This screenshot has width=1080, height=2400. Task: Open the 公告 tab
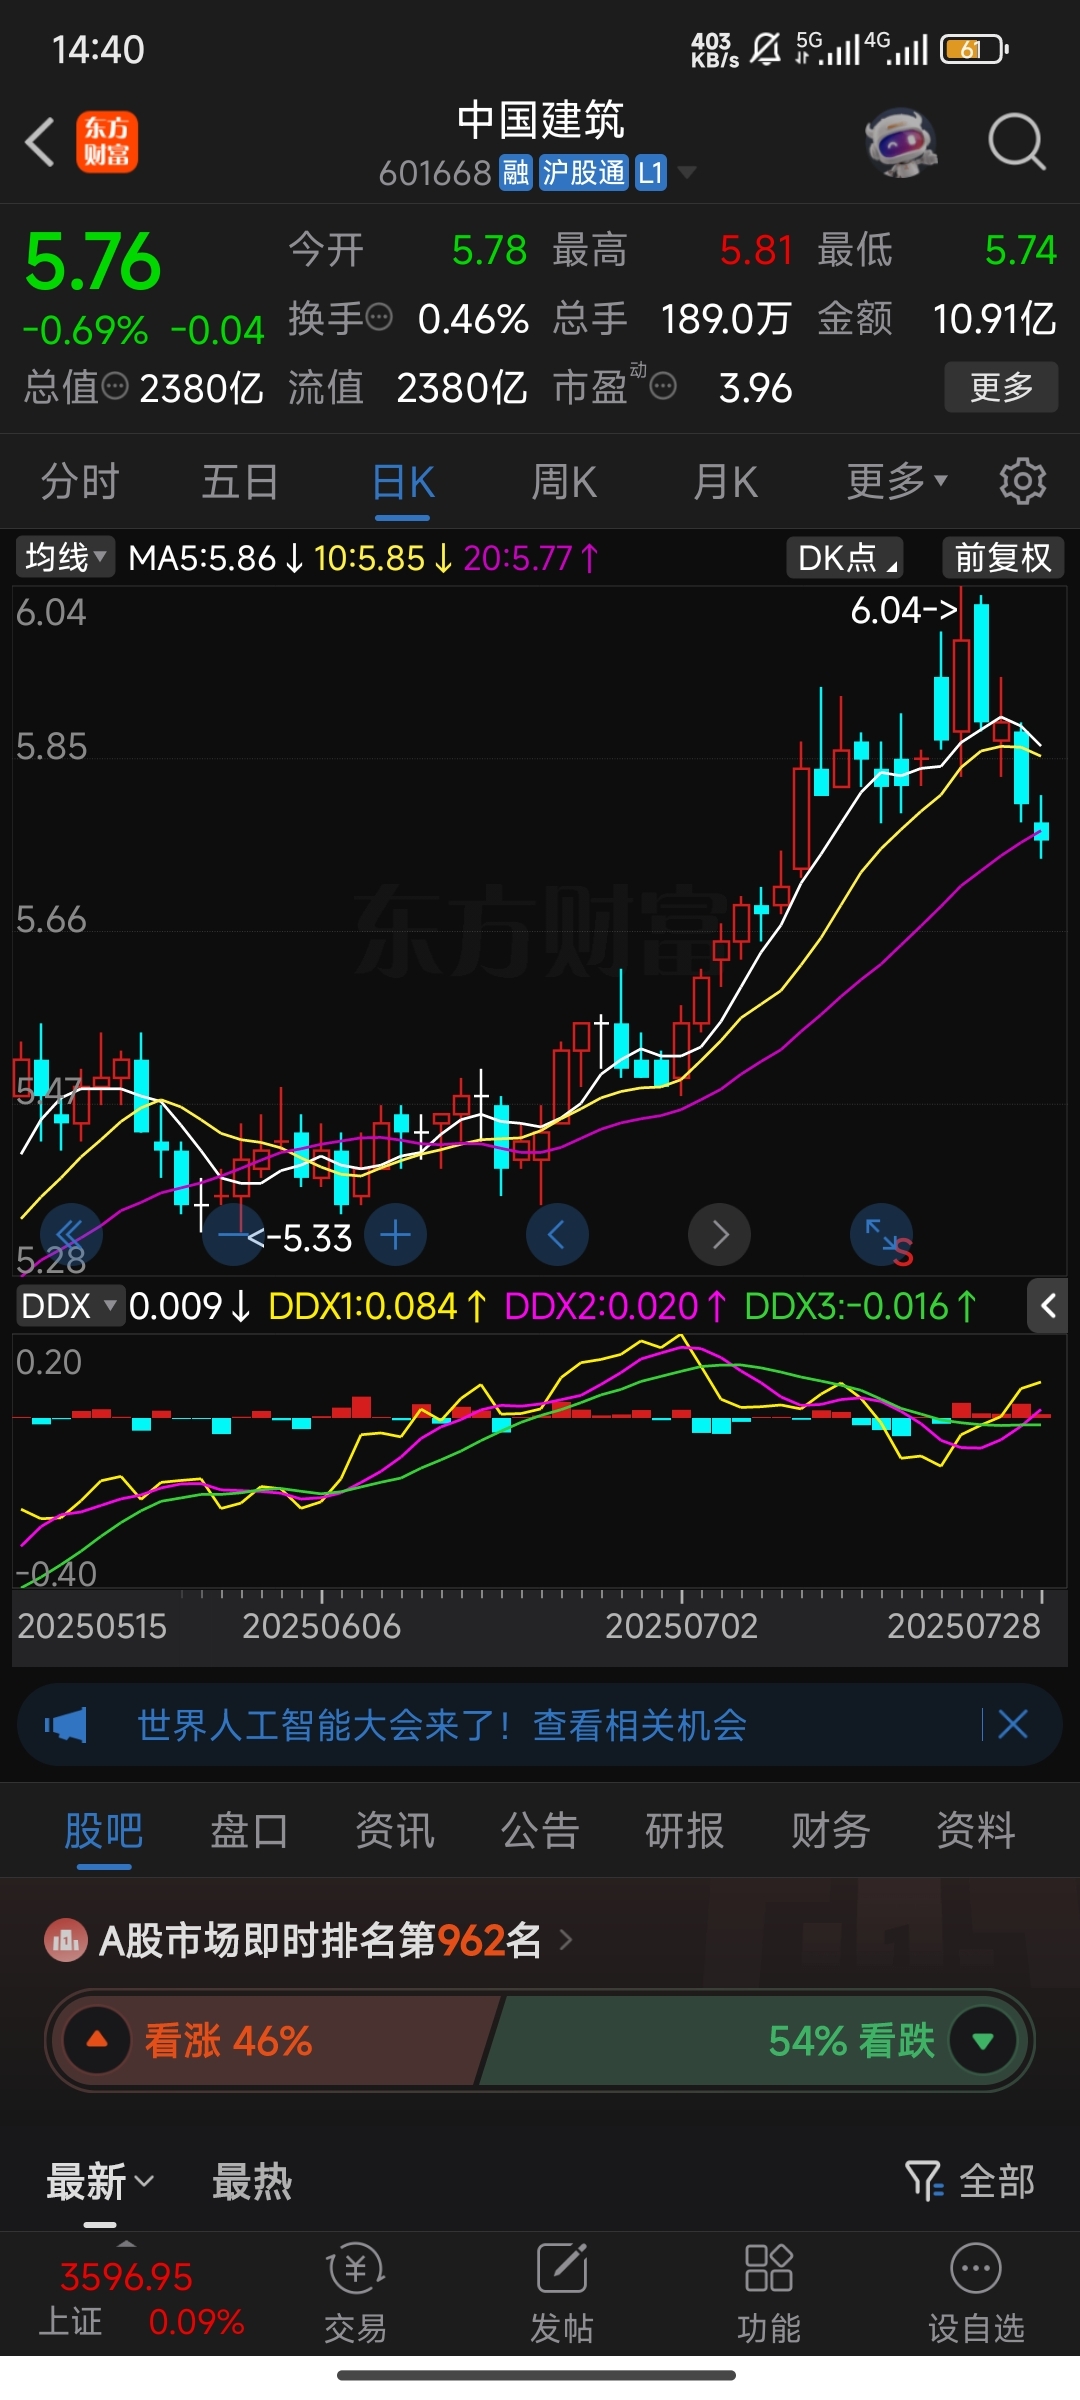540,1831
